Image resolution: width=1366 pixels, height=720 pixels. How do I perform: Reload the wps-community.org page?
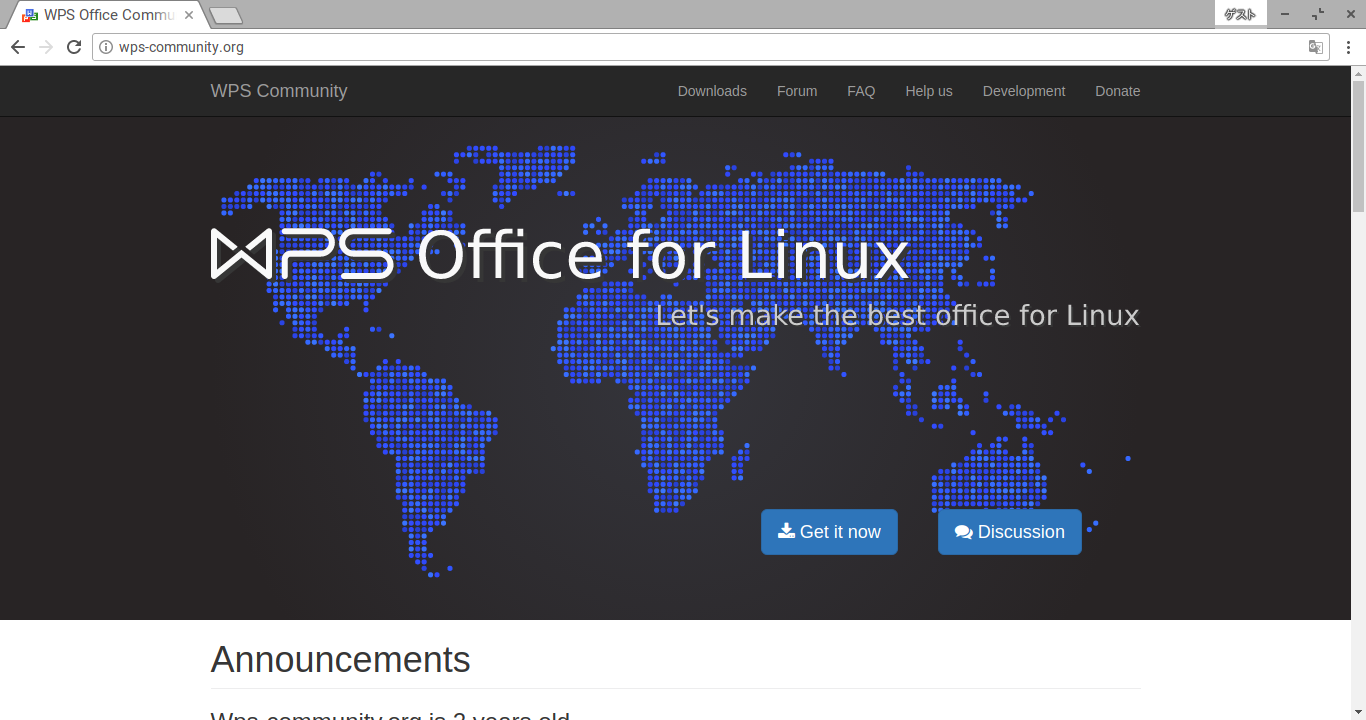pyautogui.click(x=74, y=47)
